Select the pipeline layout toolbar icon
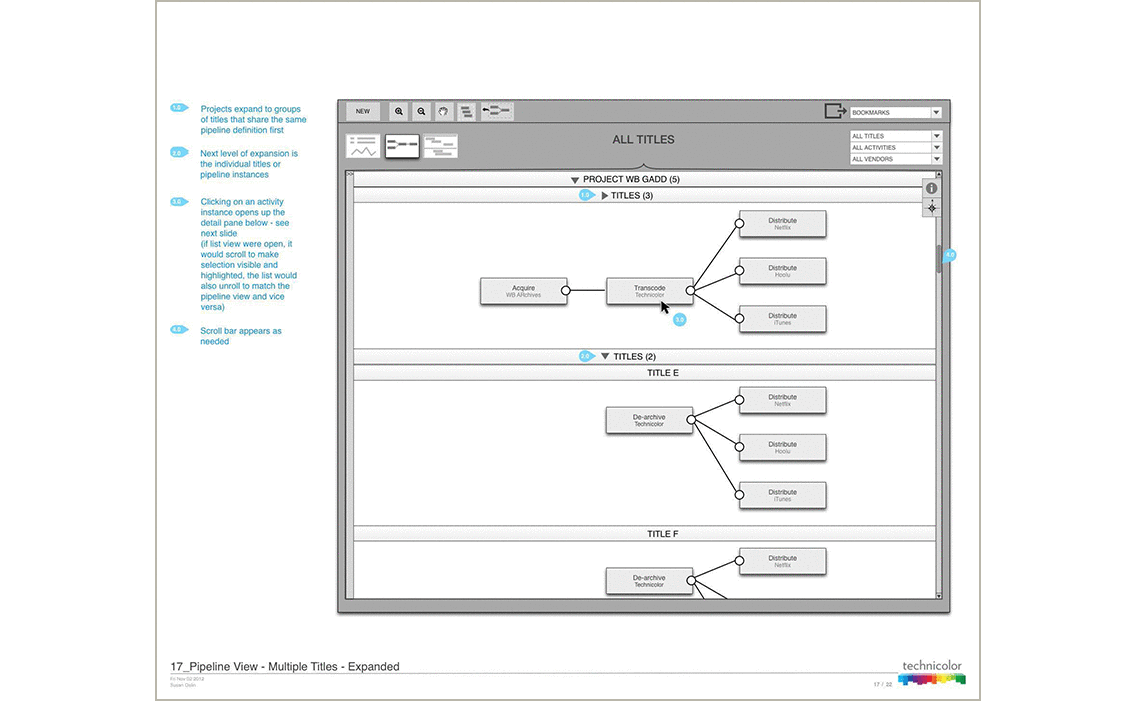 click(x=497, y=112)
